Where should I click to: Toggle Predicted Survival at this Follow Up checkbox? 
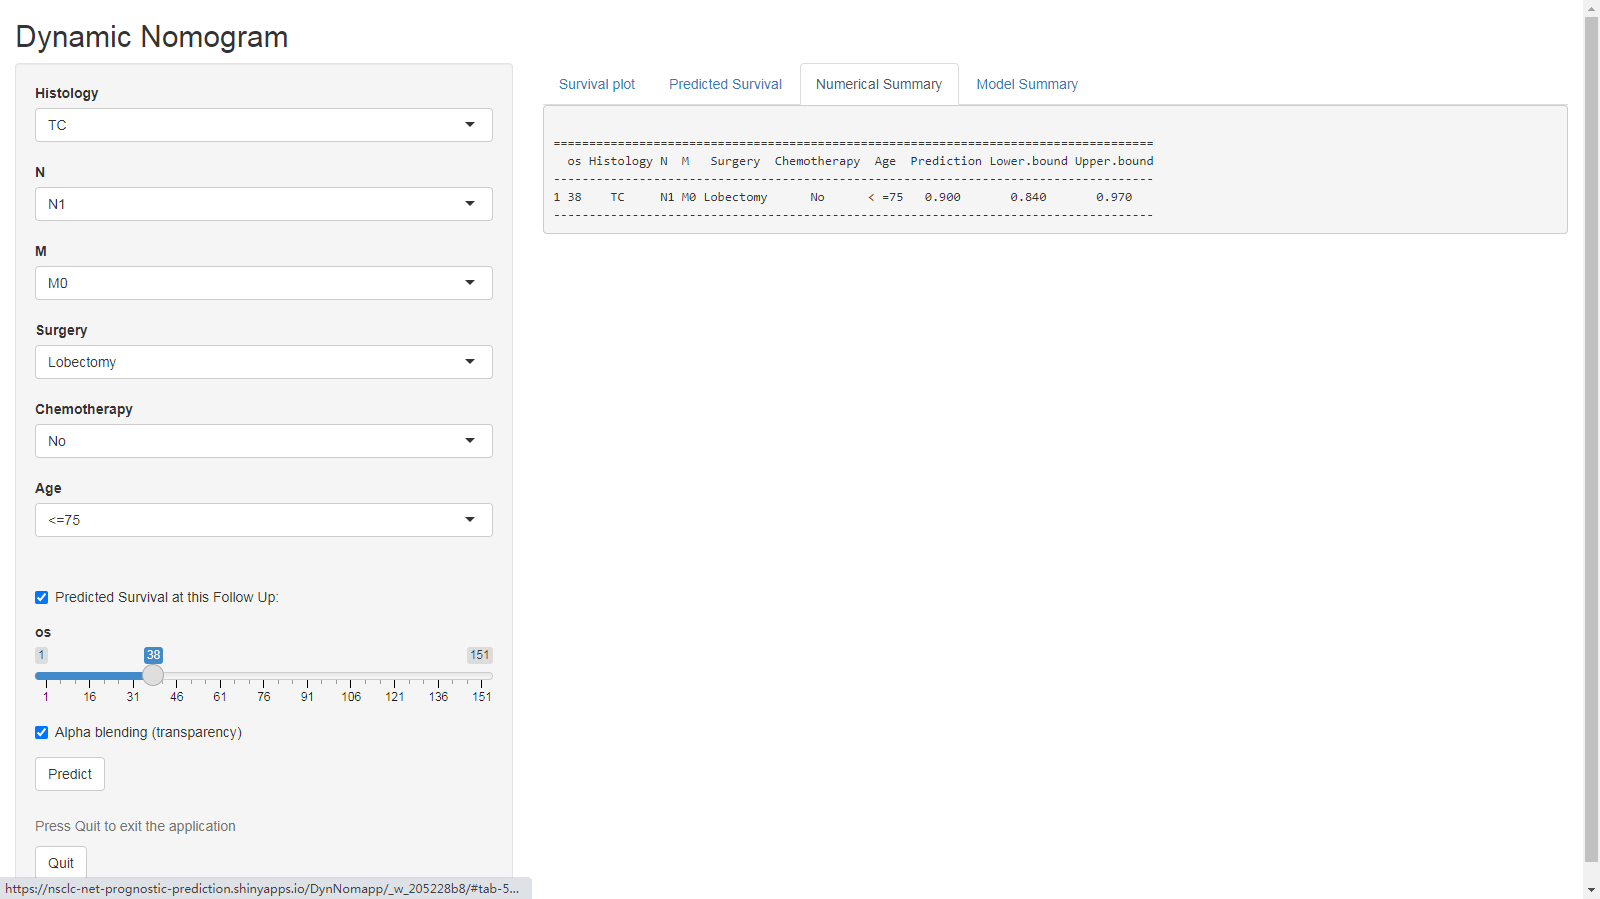(42, 598)
